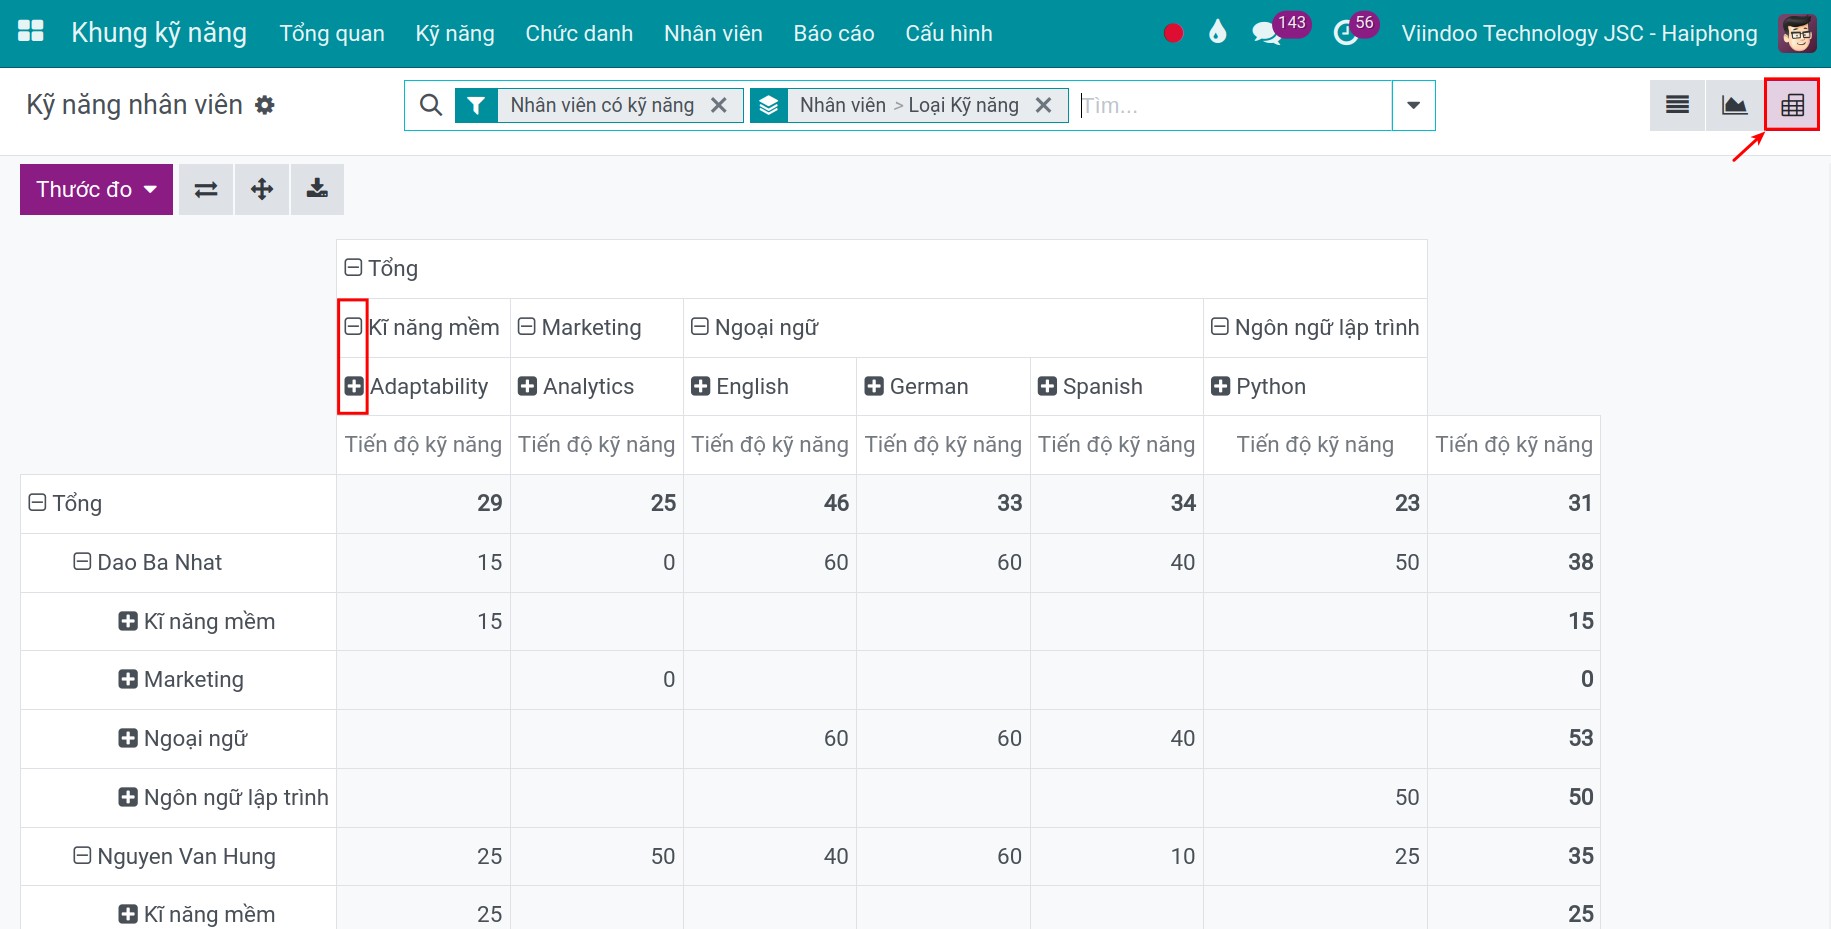Click the red recording dot icon
Image resolution: width=1831 pixels, height=929 pixels.
(1173, 33)
